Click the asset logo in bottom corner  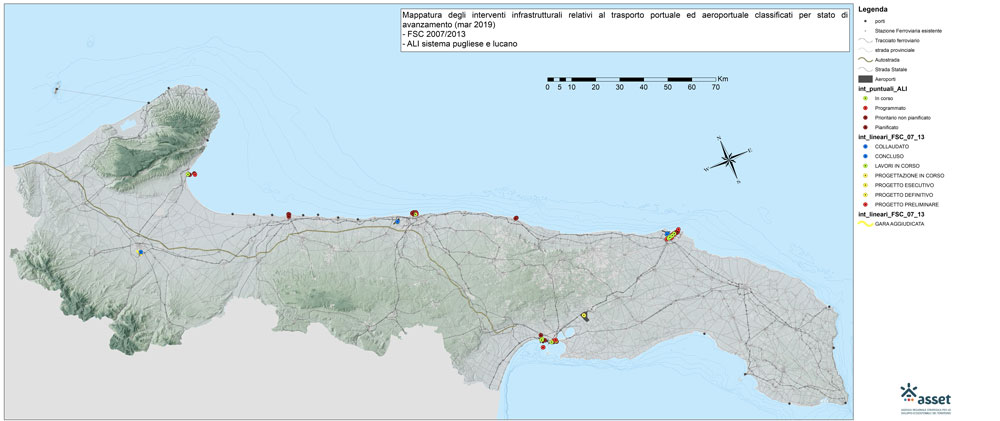pos(922,395)
